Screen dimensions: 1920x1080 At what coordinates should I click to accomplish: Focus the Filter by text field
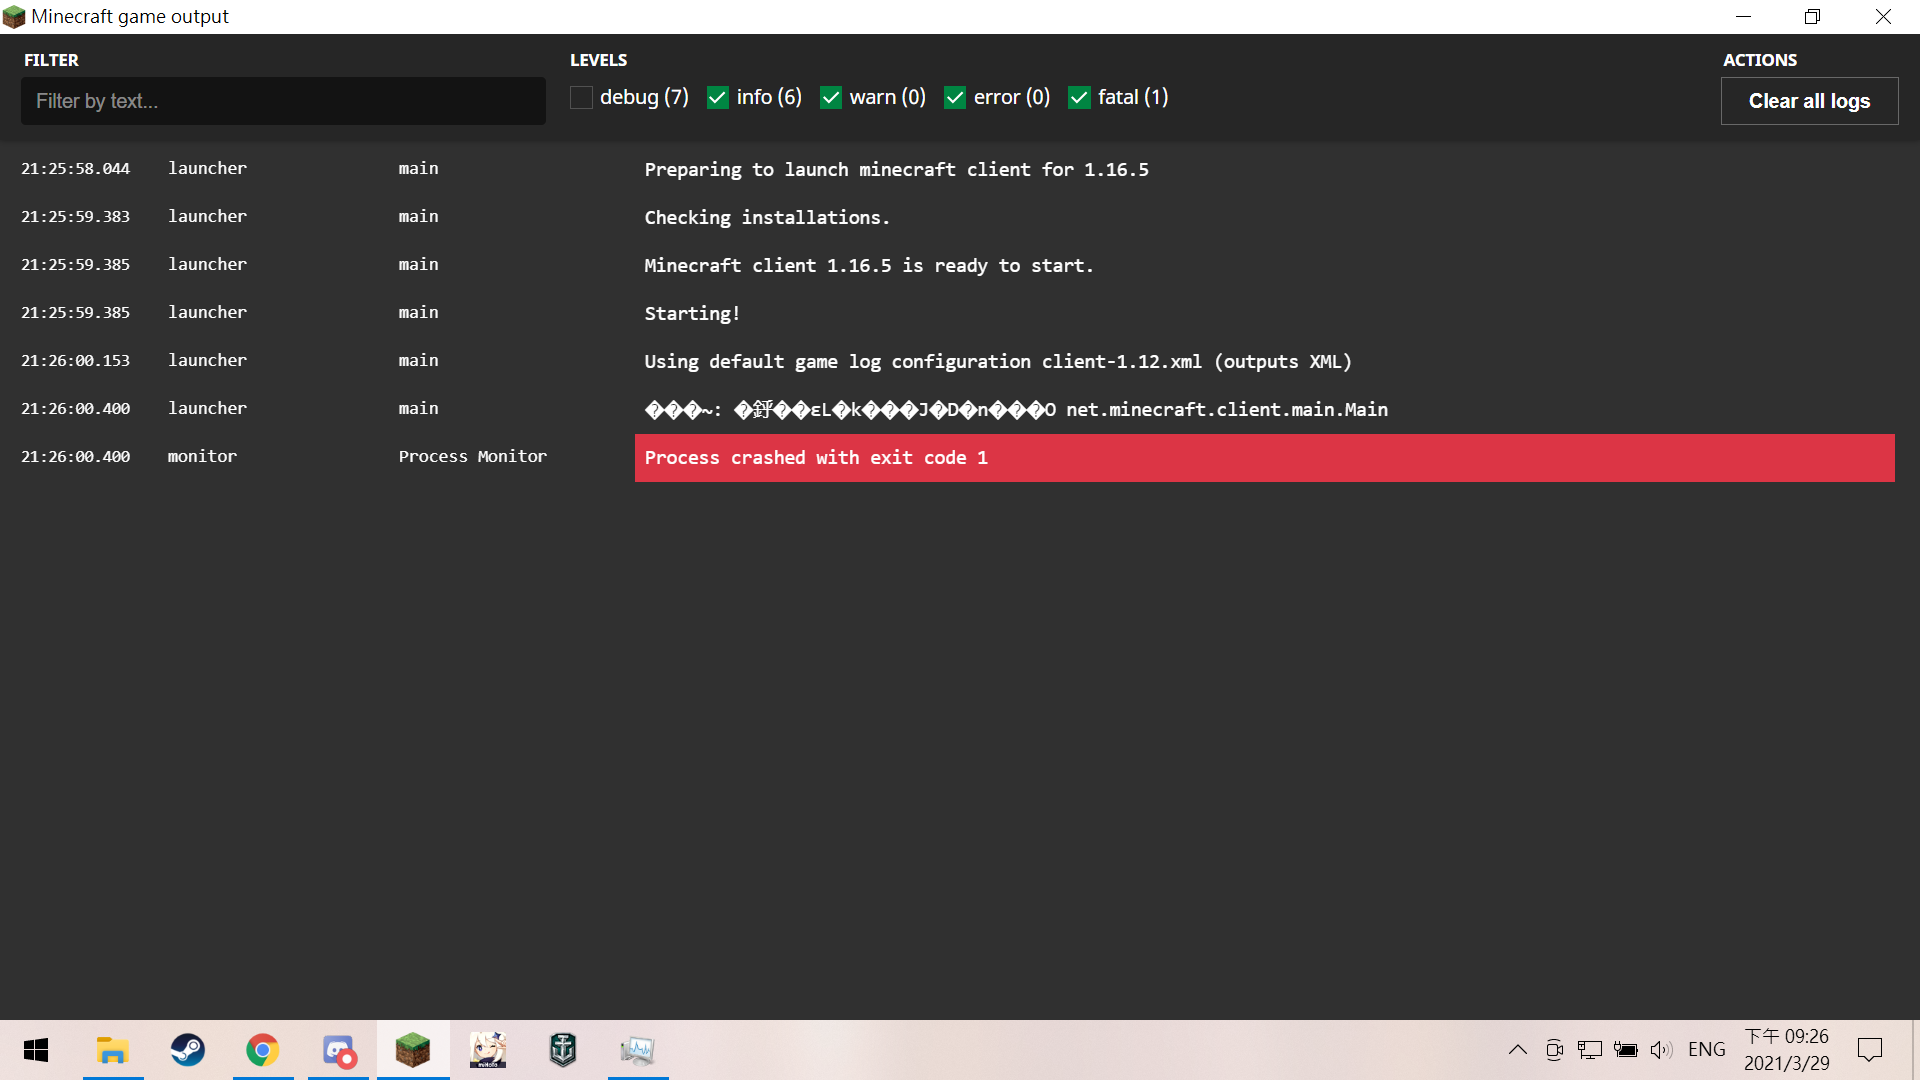tap(283, 101)
